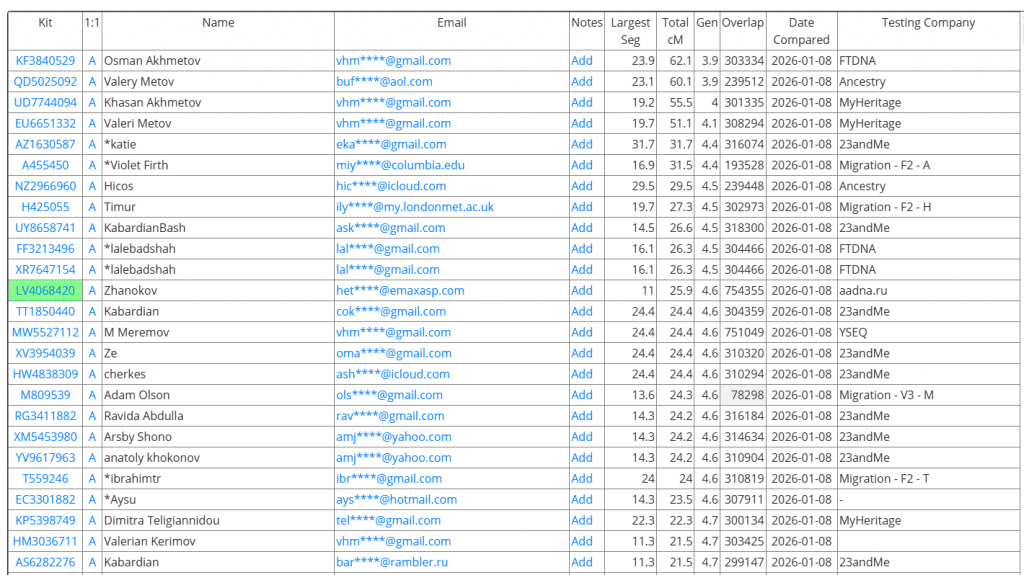
Task: Open kit M809539 link
Action: pos(45,395)
